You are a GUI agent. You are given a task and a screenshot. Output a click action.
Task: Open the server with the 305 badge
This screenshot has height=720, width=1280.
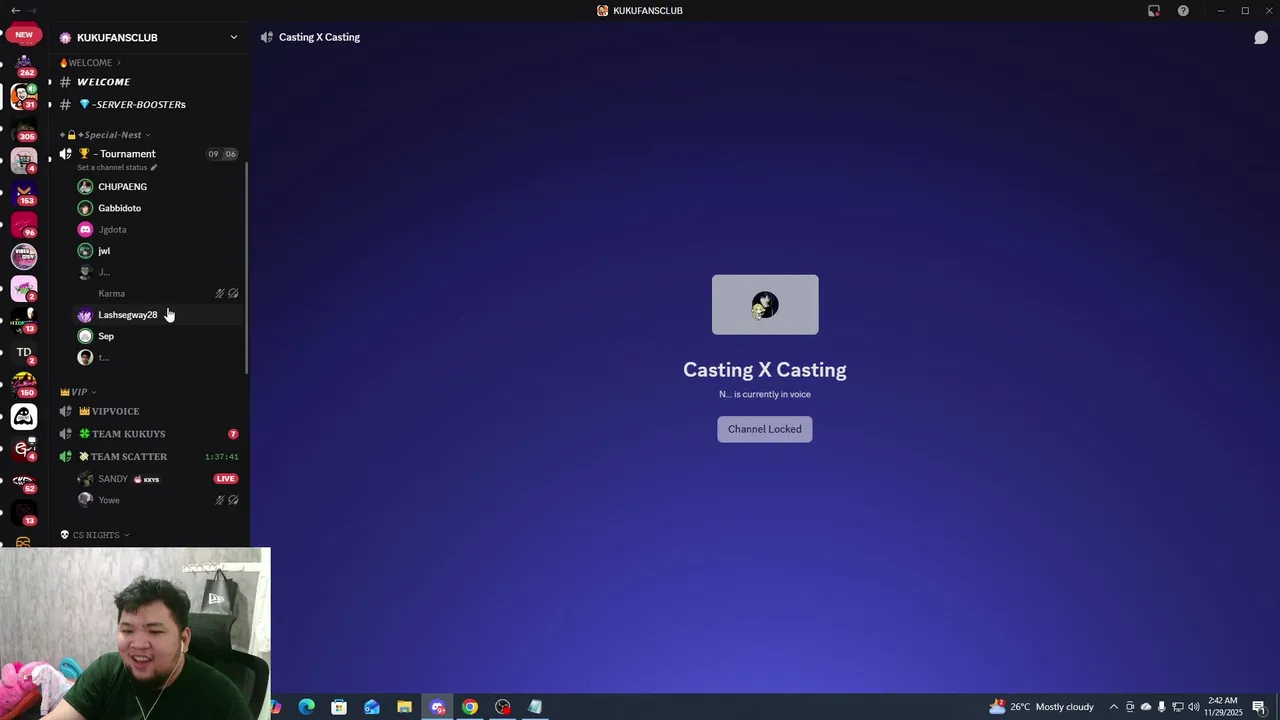pos(24,129)
